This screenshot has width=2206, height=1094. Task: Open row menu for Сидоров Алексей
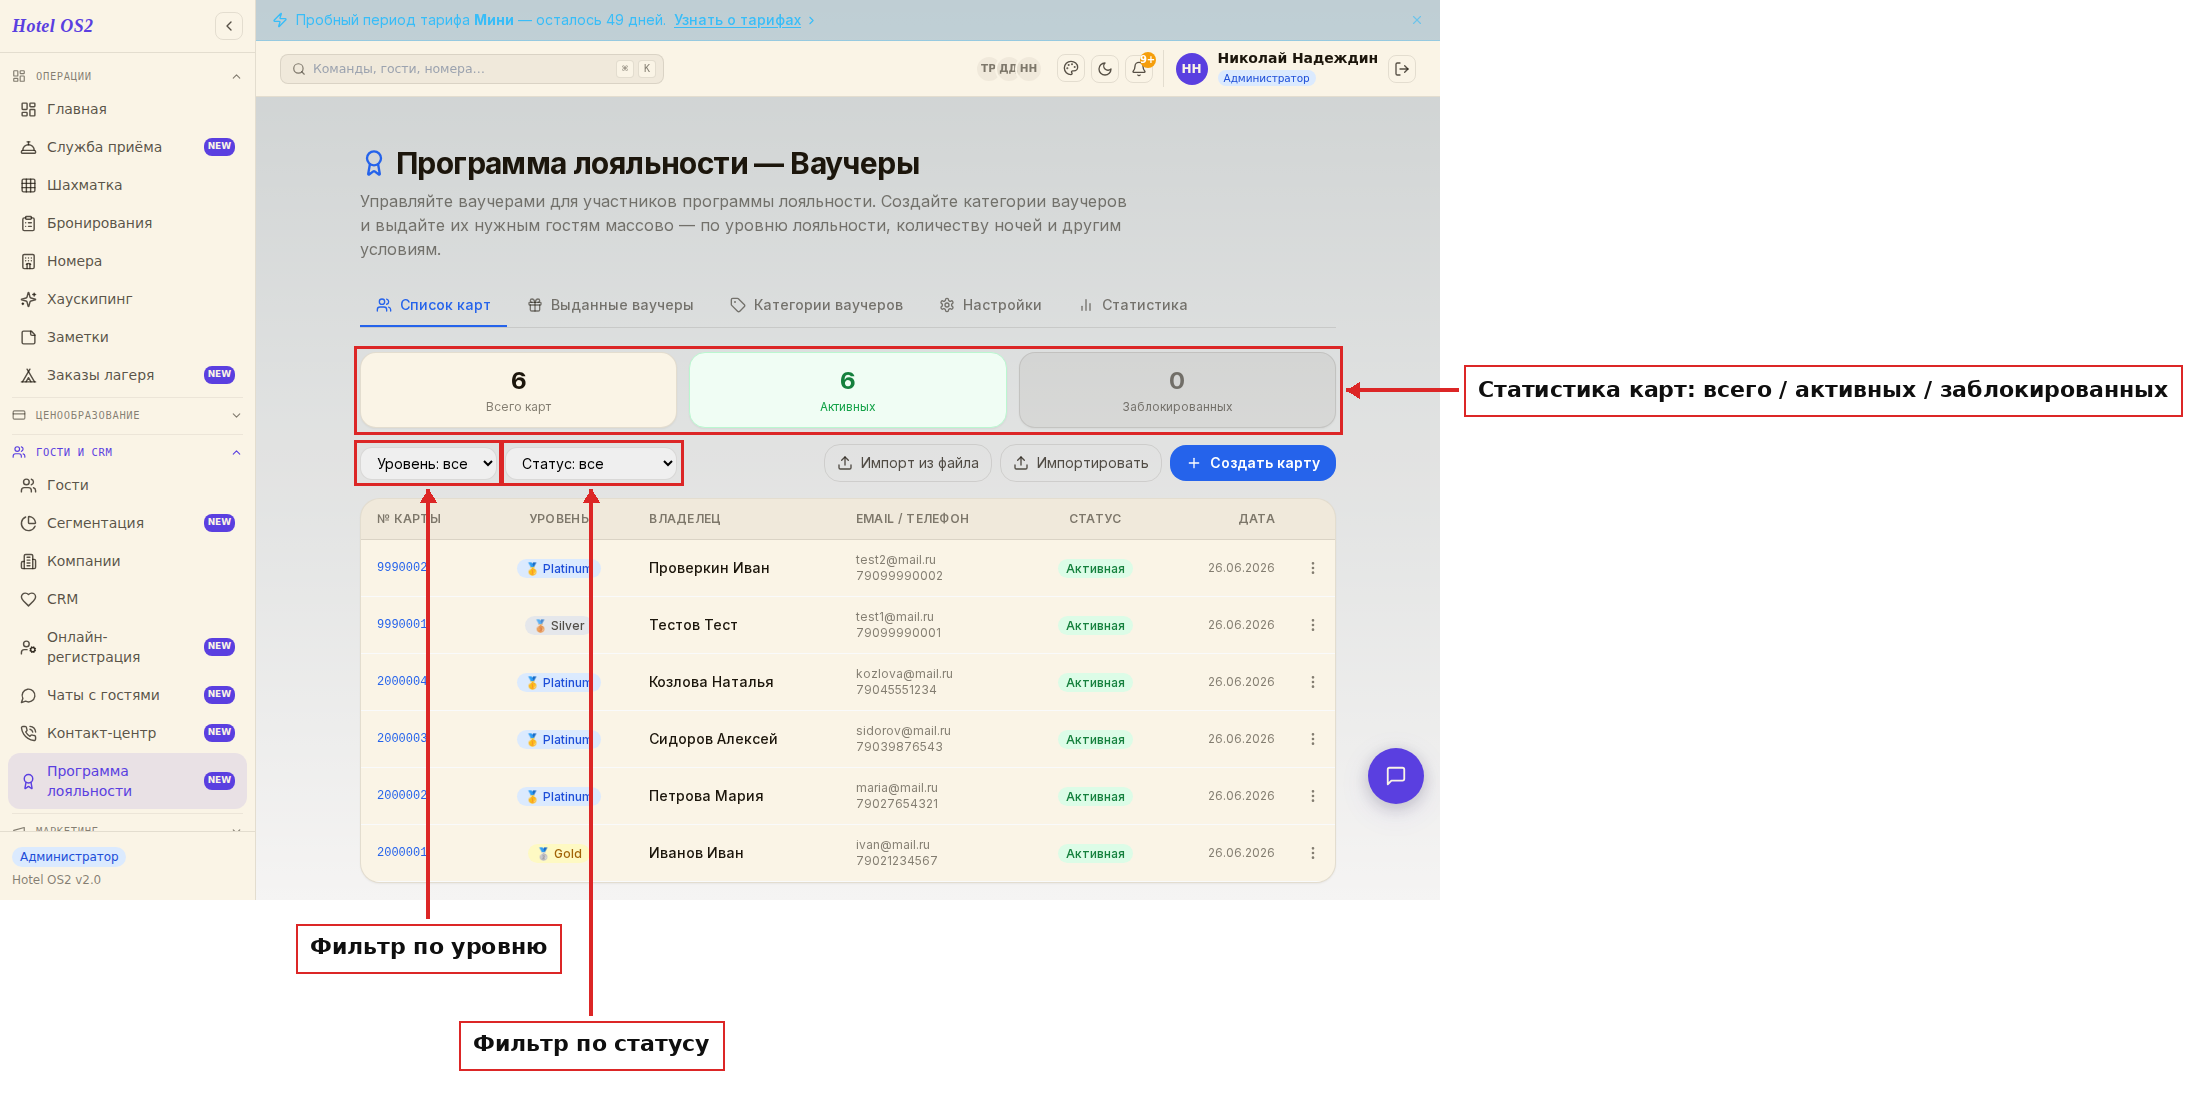click(x=1313, y=739)
